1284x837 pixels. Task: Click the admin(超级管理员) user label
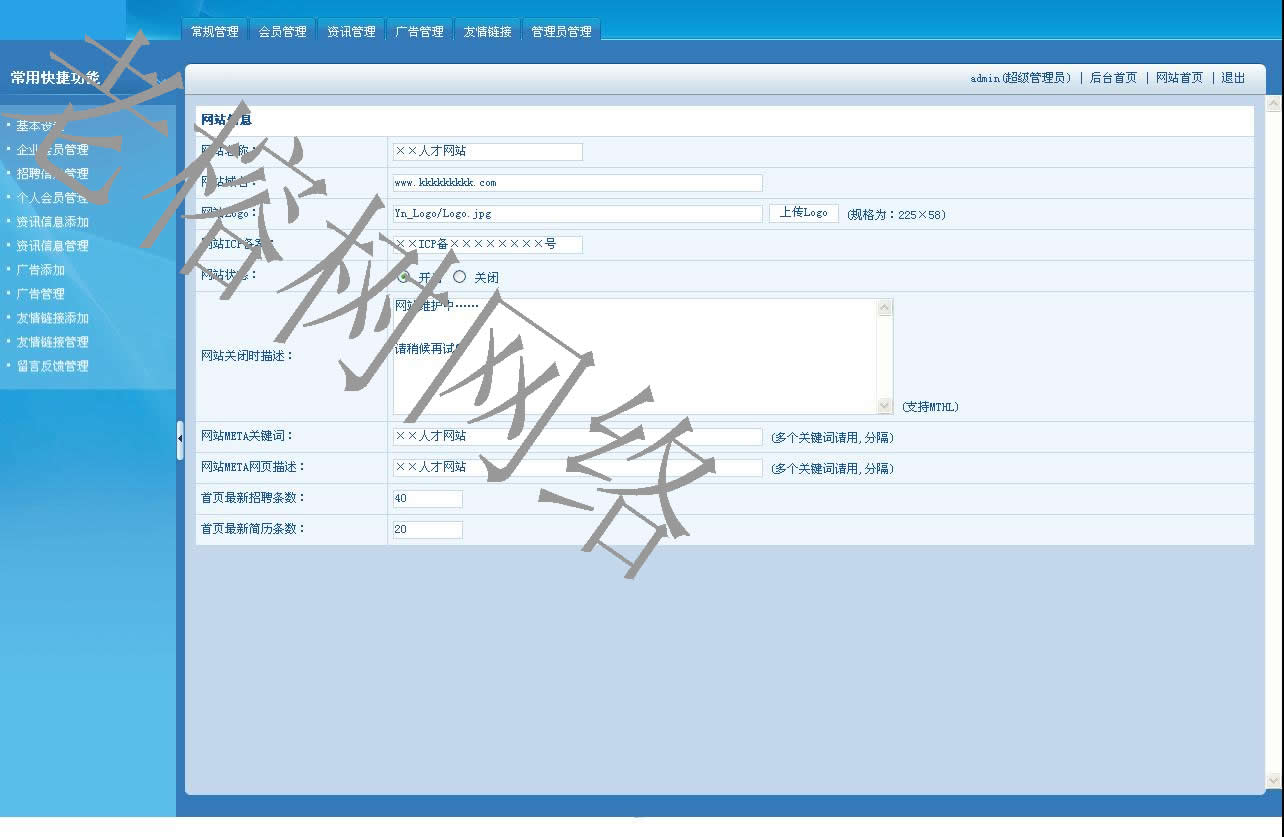pyautogui.click(x=1020, y=78)
